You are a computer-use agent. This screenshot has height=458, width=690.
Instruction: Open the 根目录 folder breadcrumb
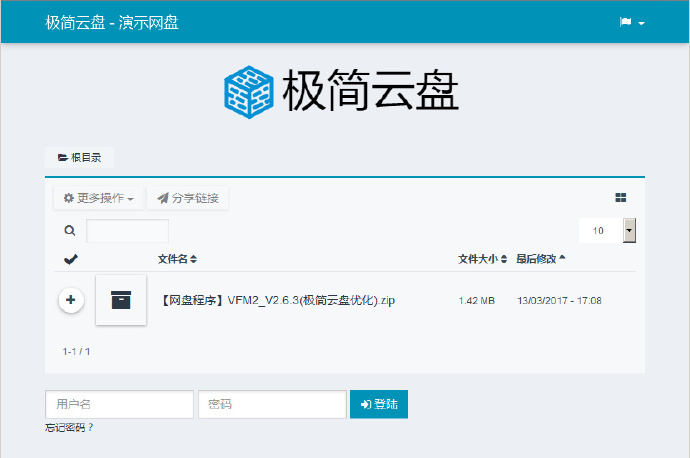pyautogui.click(x=80, y=158)
